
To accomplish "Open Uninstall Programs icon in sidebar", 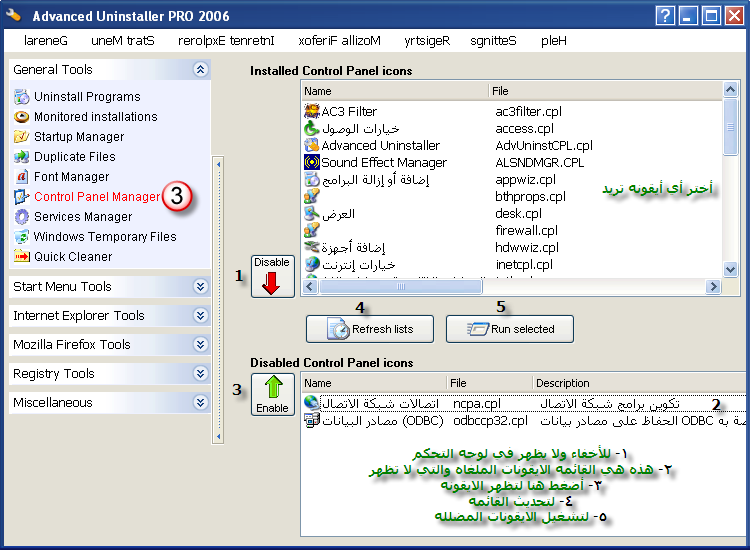I will coord(22,97).
